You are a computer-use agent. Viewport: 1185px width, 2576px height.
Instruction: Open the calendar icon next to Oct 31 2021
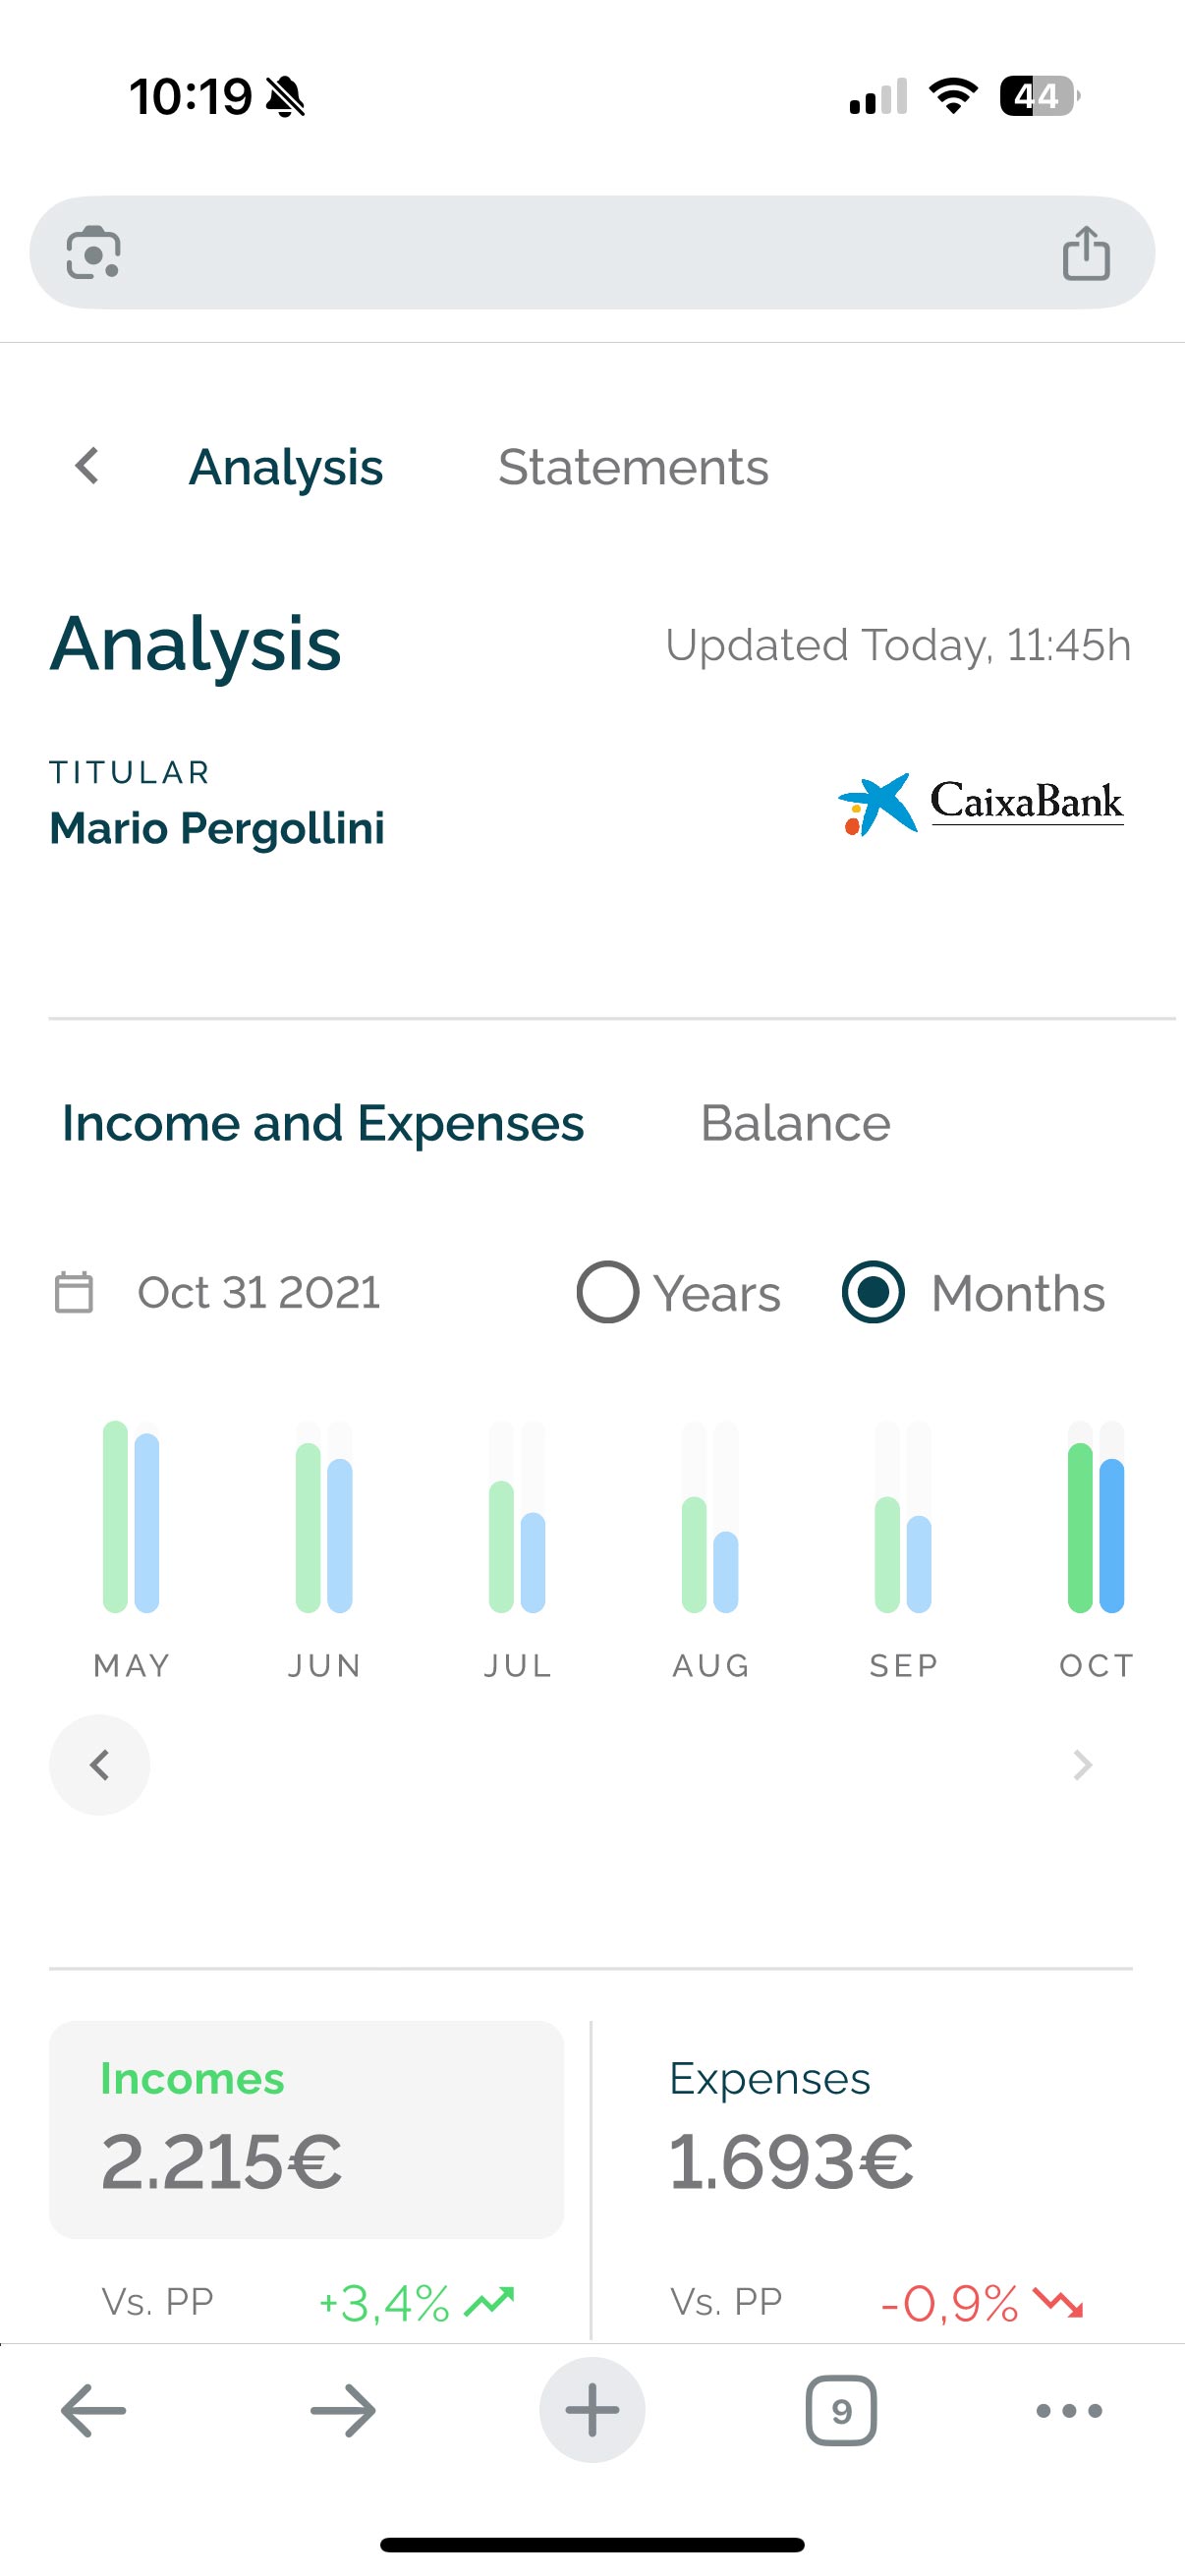click(74, 1292)
